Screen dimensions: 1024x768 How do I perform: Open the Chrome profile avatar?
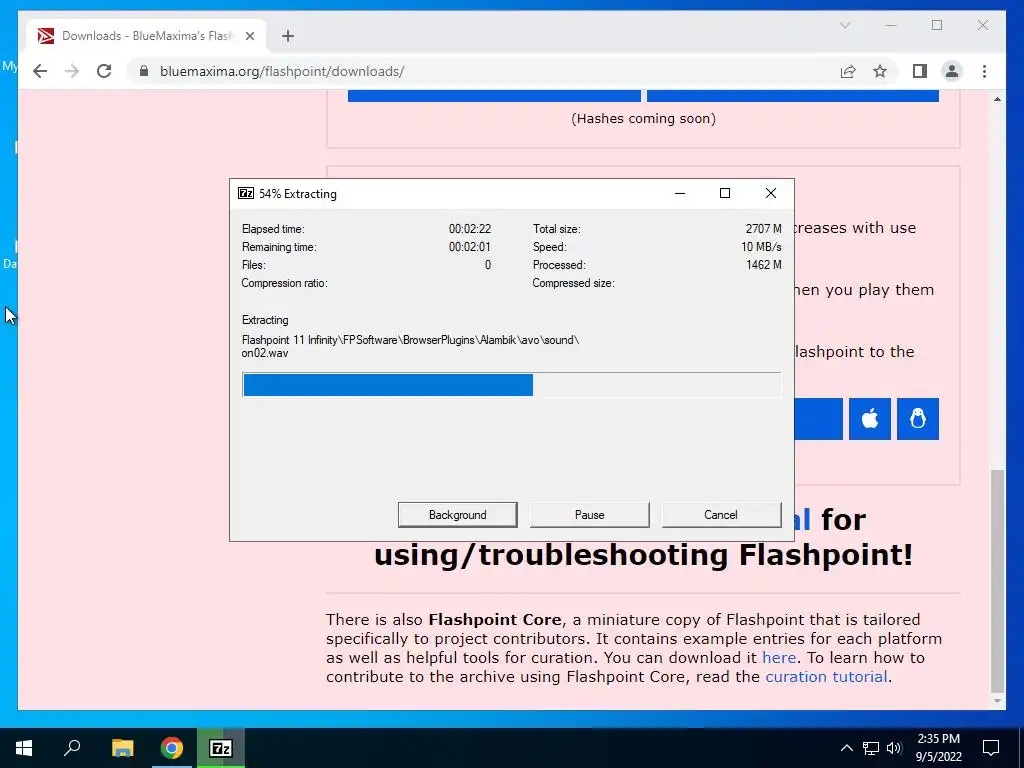coord(952,71)
